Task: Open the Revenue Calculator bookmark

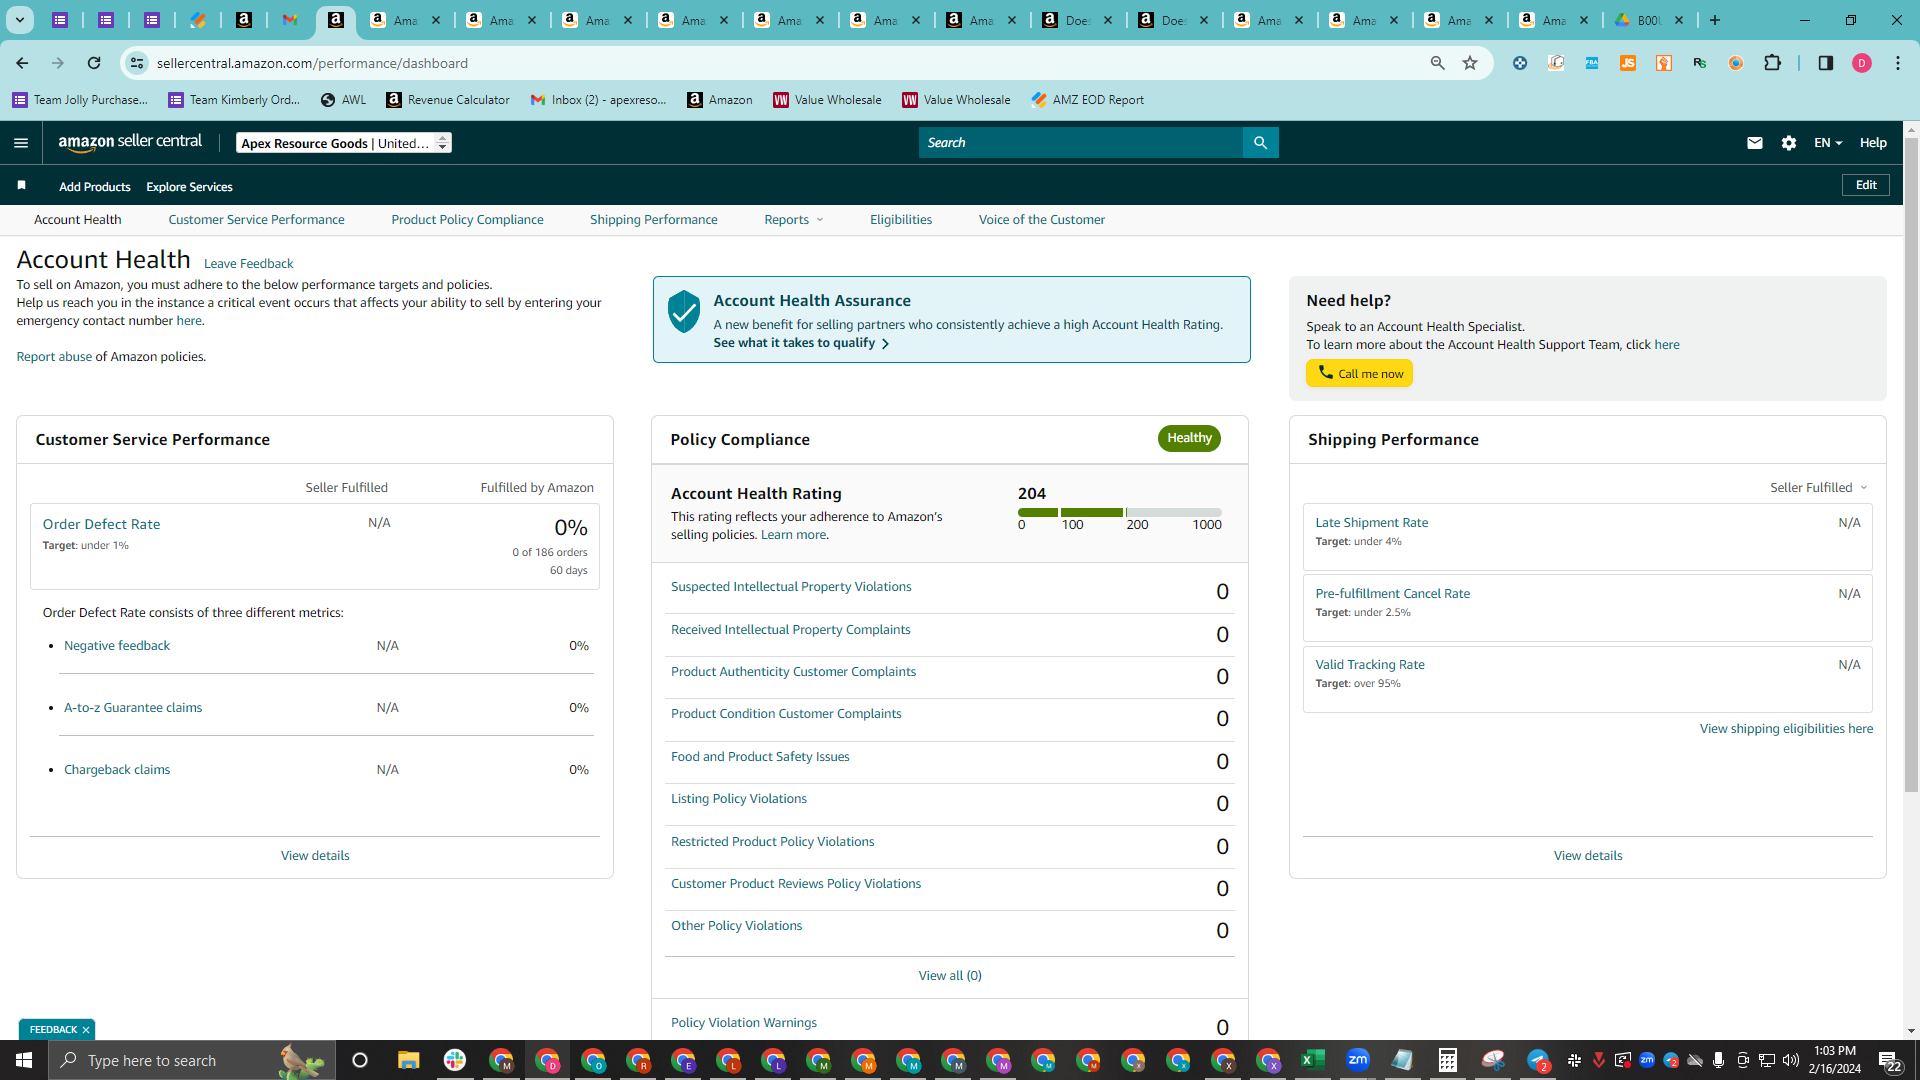Action: point(448,100)
